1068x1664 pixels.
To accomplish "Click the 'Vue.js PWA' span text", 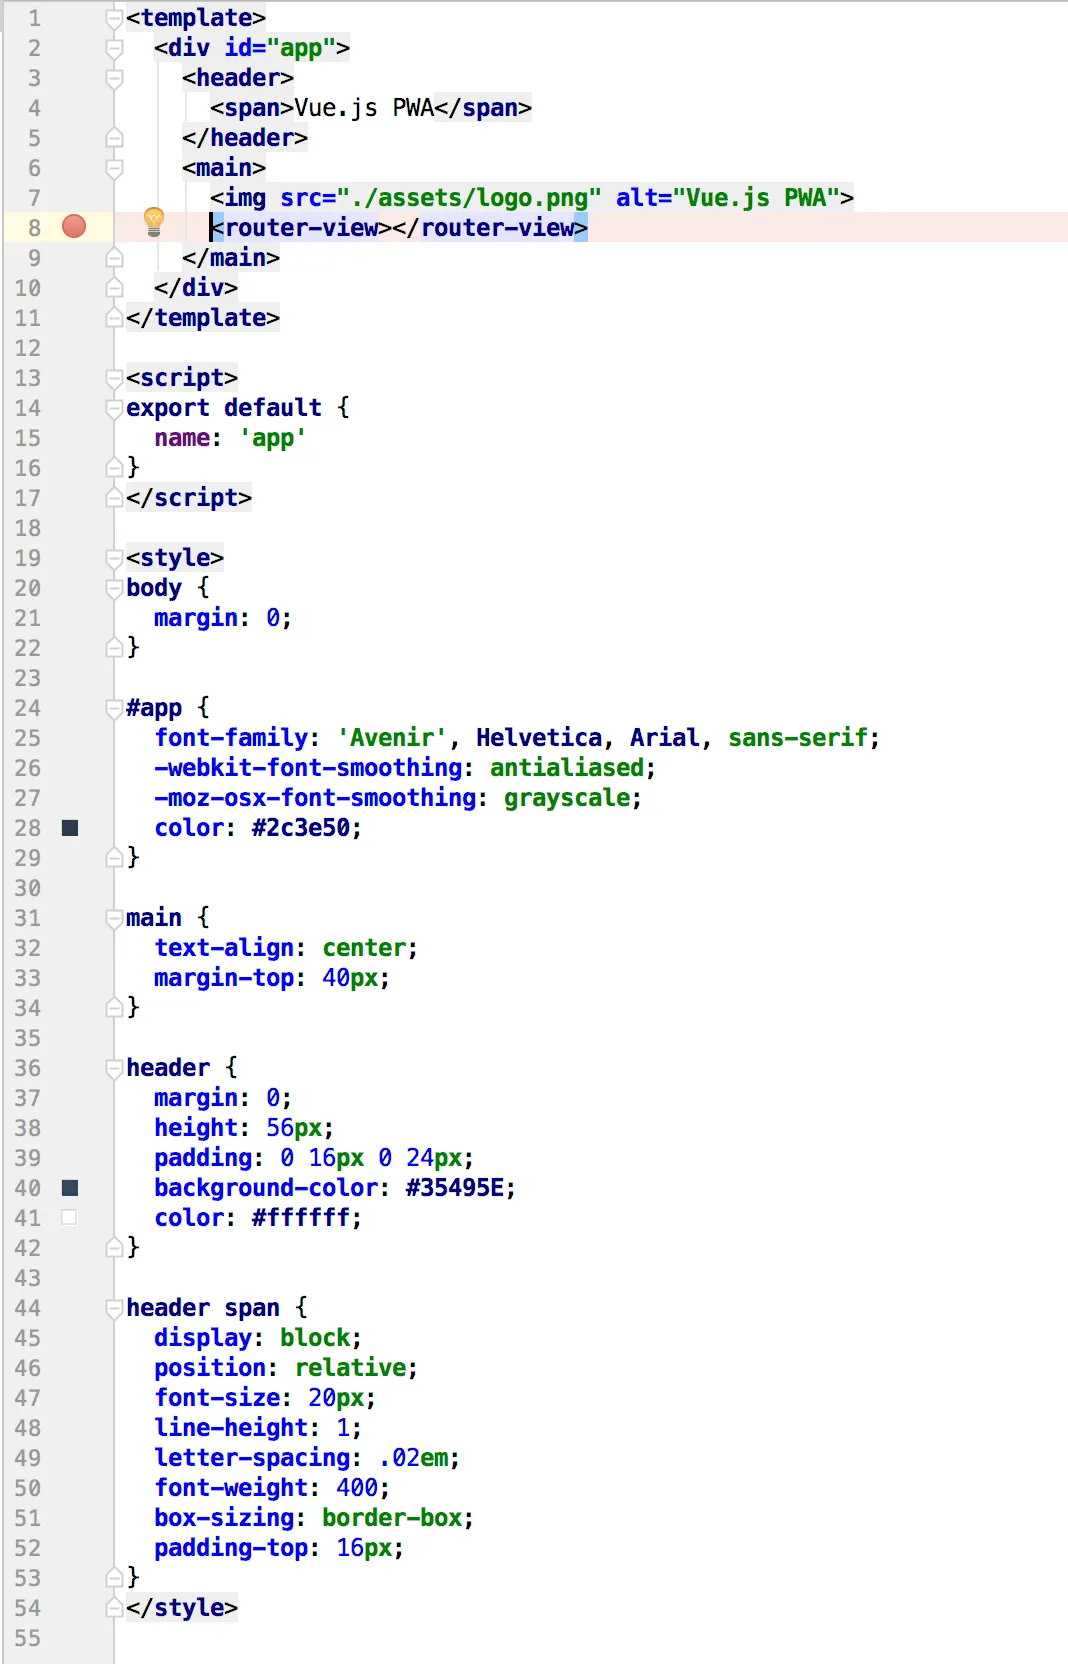I will 364,108.
